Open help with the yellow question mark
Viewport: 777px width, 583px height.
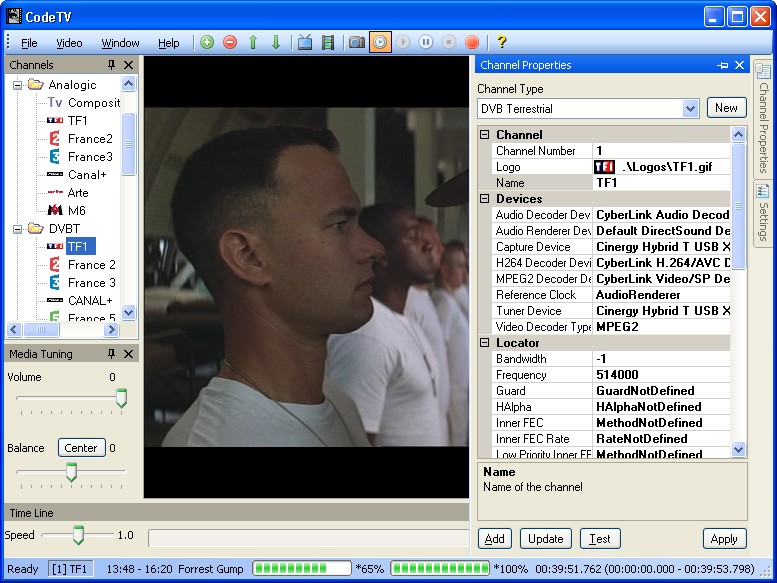pyautogui.click(x=501, y=42)
